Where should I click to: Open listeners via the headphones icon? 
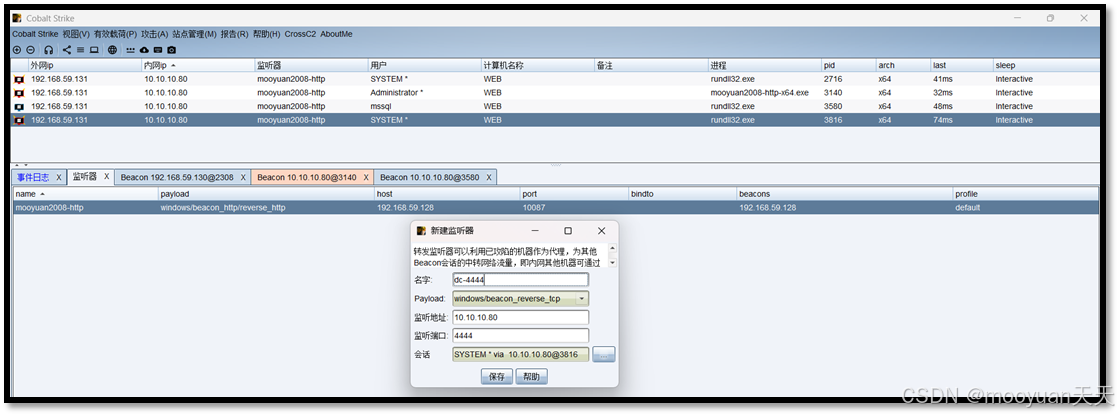(49, 50)
